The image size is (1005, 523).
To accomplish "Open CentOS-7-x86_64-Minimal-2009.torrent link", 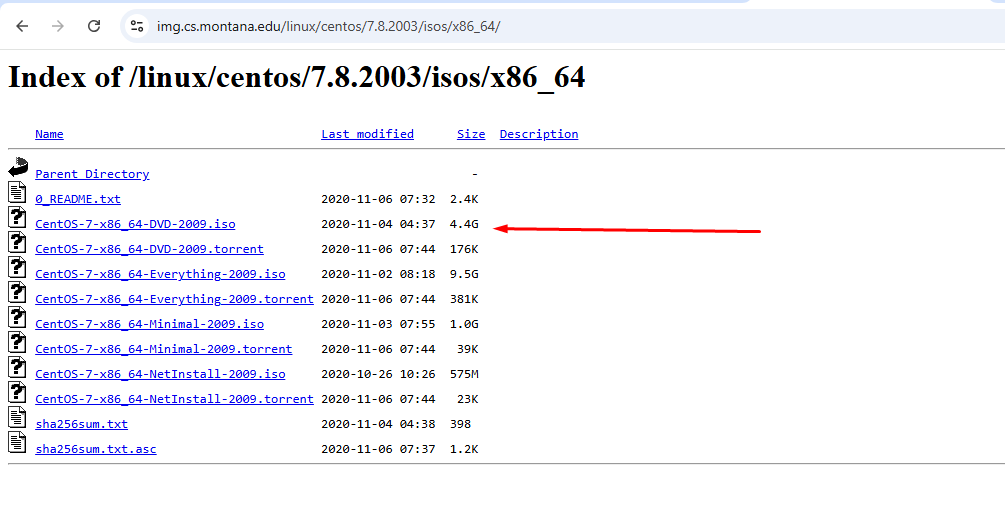I will tap(163, 349).
